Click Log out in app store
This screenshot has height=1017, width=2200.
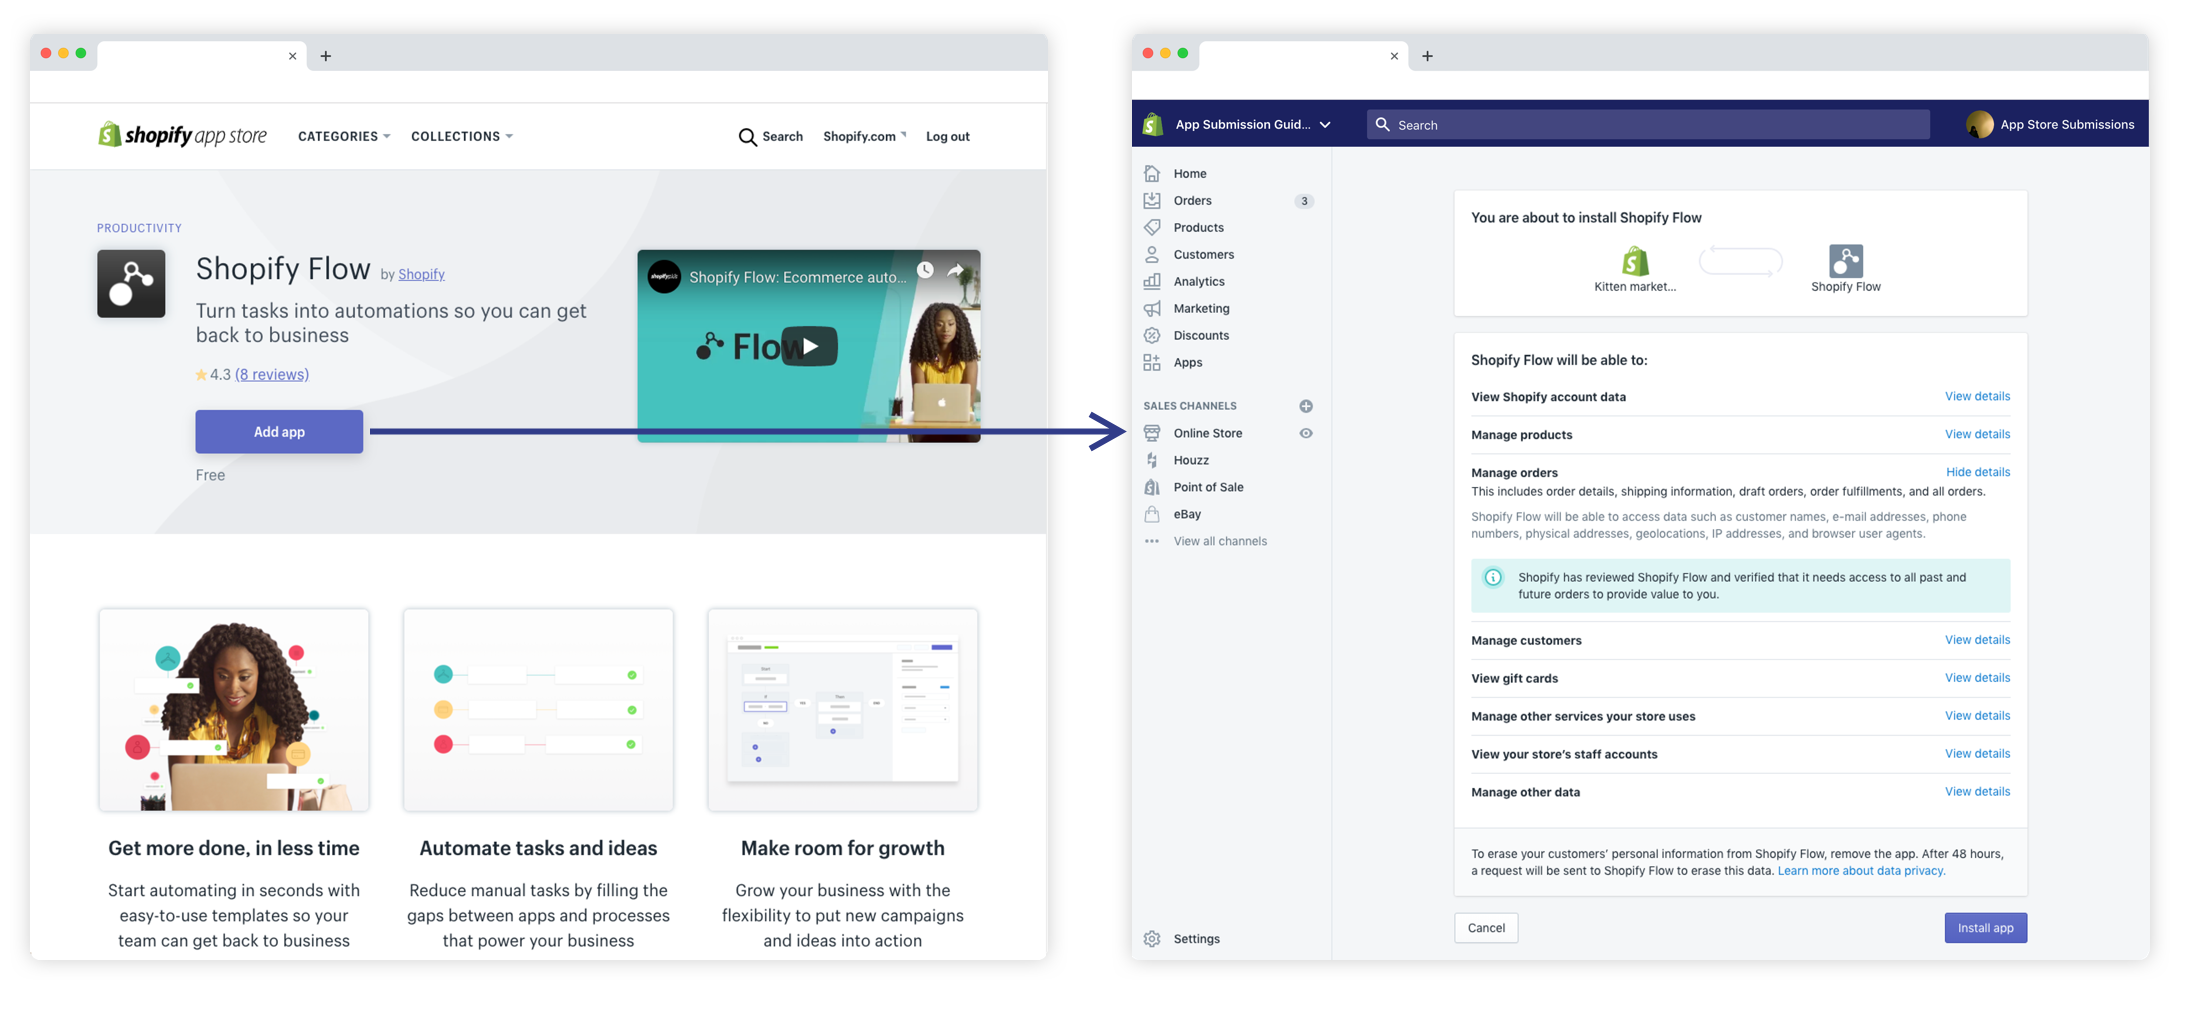click(x=947, y=136)
